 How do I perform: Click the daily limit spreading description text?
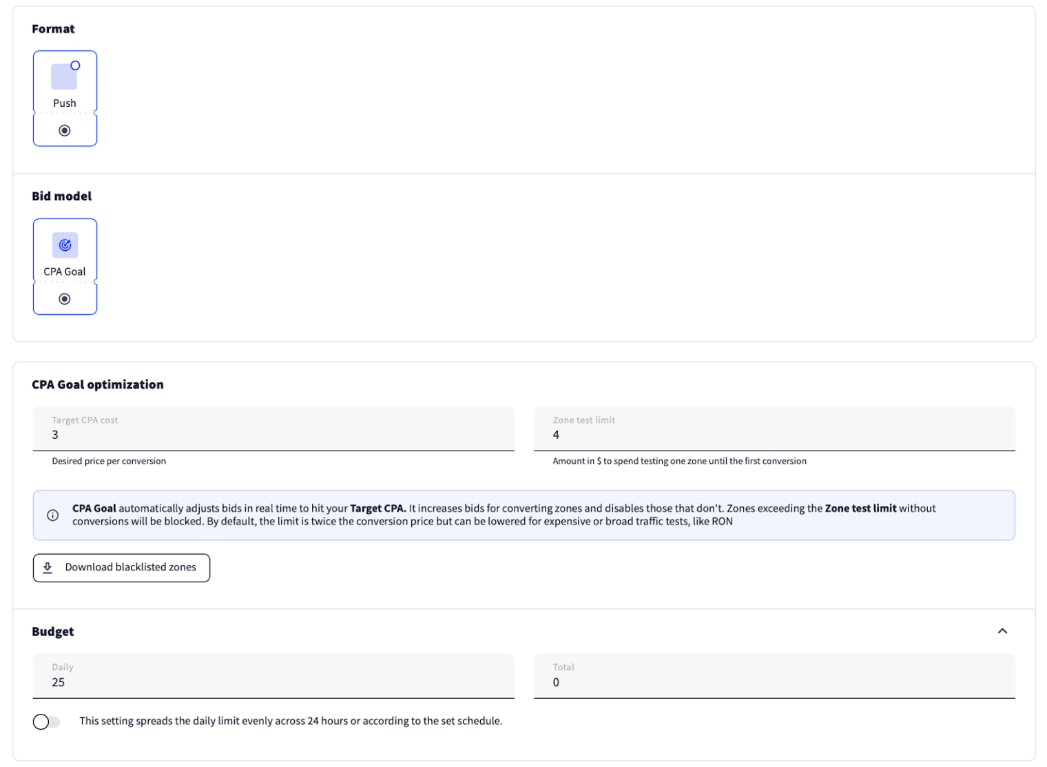coord(290,722)
